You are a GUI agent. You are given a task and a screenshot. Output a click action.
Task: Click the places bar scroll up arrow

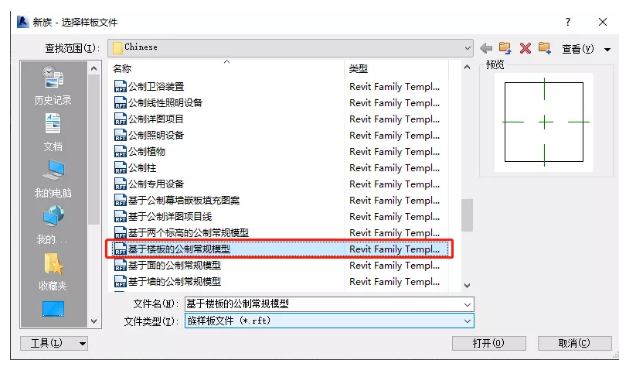pyautogui.click(x=94, y=69)
